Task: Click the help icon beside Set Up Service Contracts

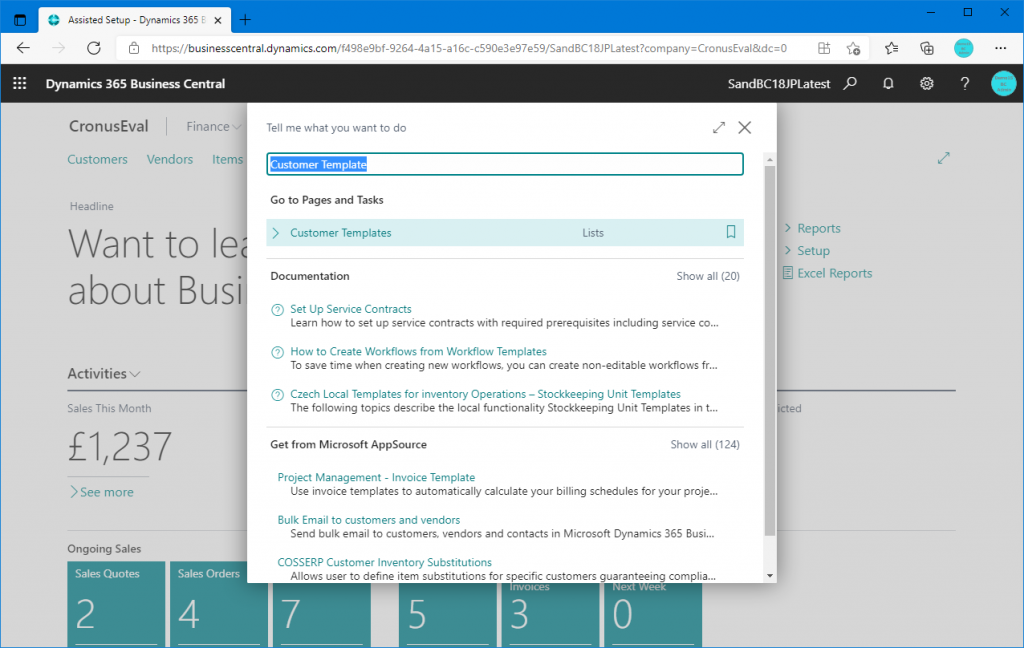Action: tap(278, 310)
